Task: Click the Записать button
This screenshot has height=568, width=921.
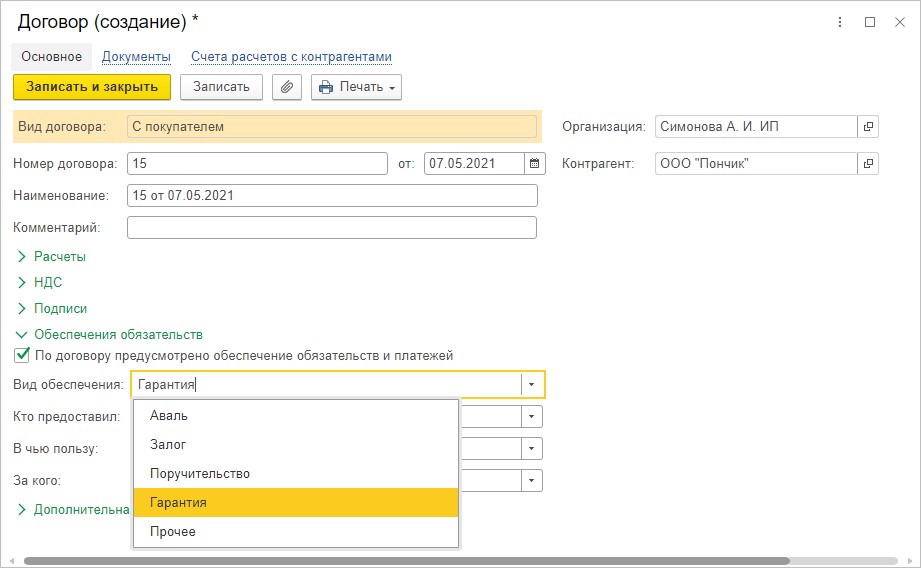Action: (221, 87)
